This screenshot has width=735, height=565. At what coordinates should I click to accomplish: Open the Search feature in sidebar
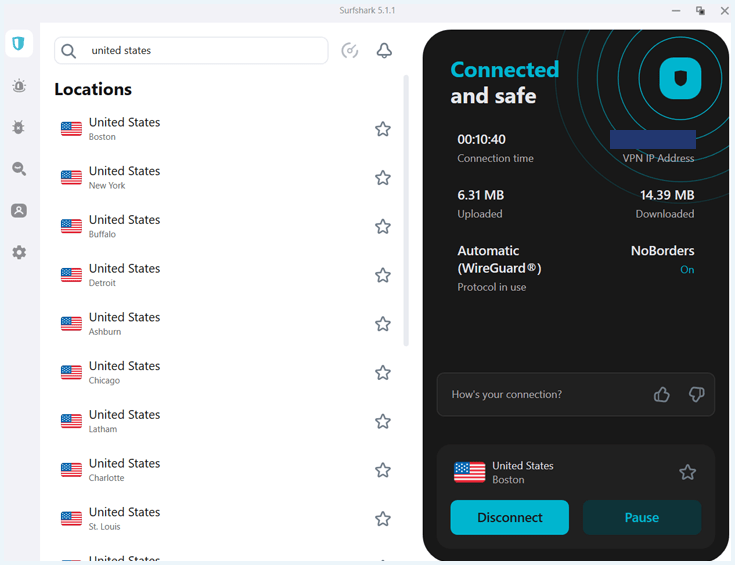click(19, 169)
